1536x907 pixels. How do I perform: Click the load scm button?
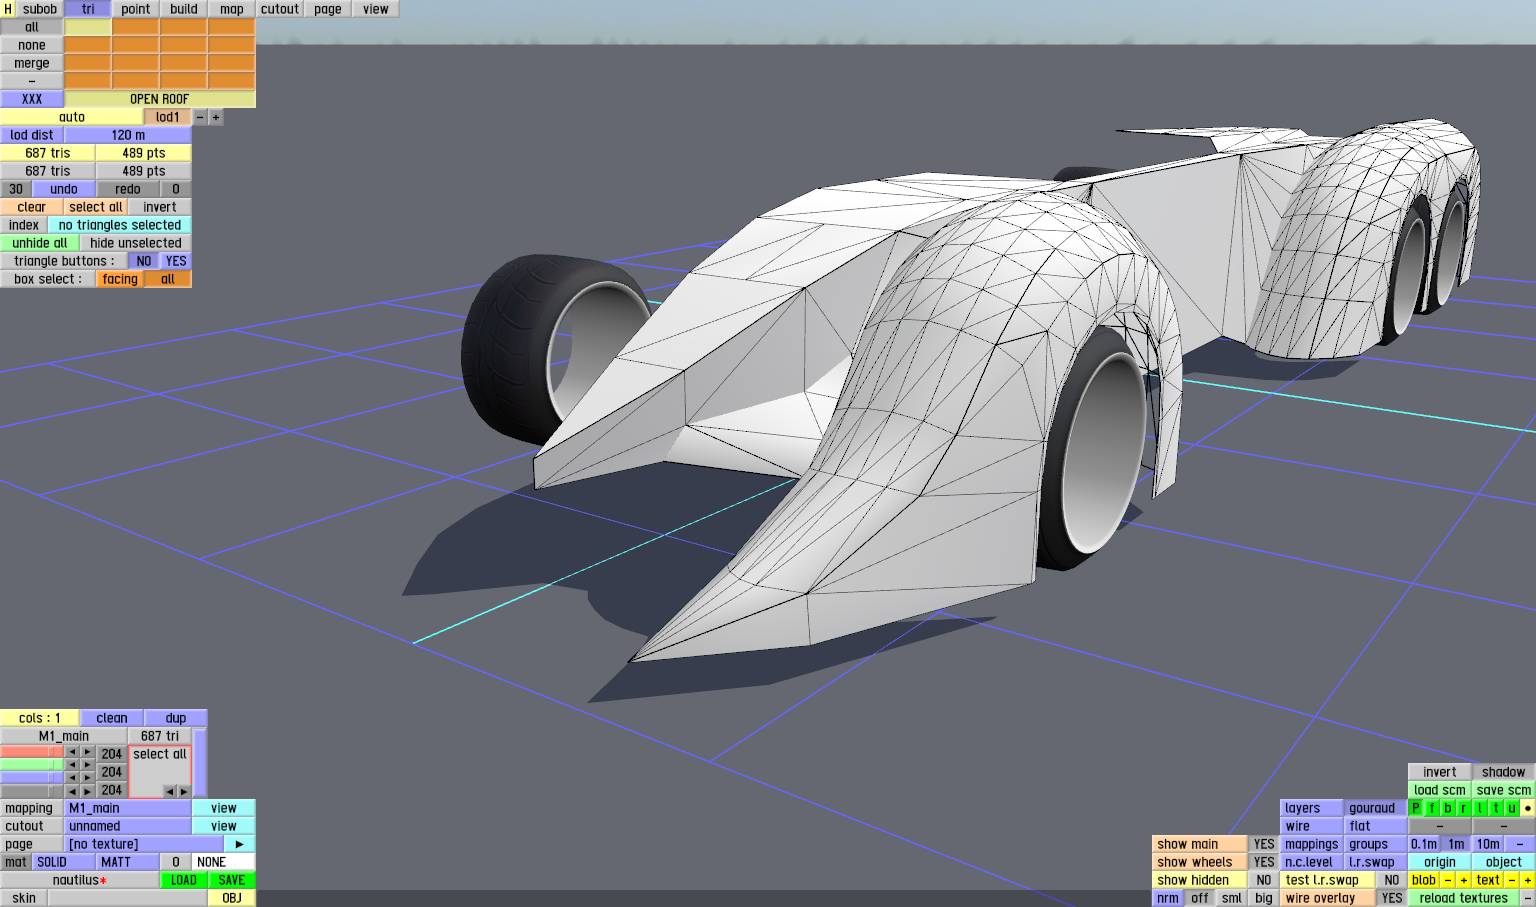click(1440, 790)
